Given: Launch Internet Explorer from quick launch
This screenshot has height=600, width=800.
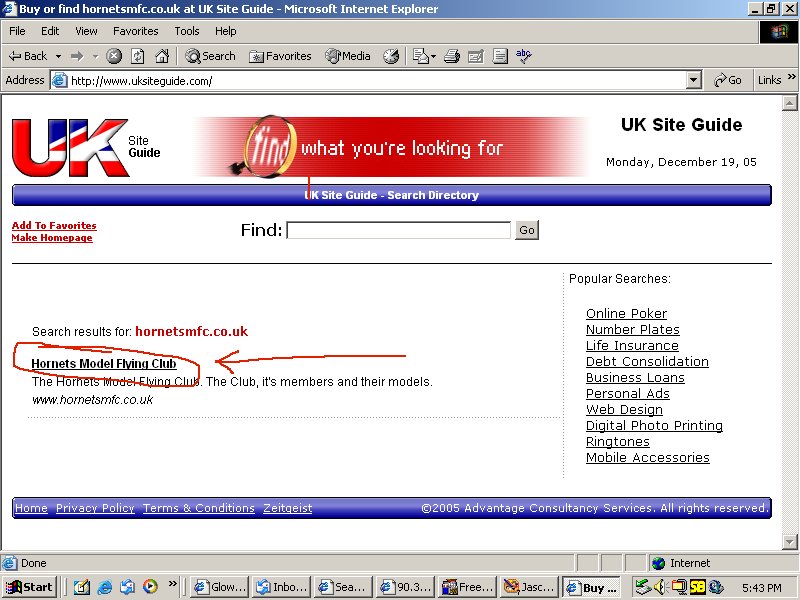Looking at the screenshot, I should coord(105,587).
